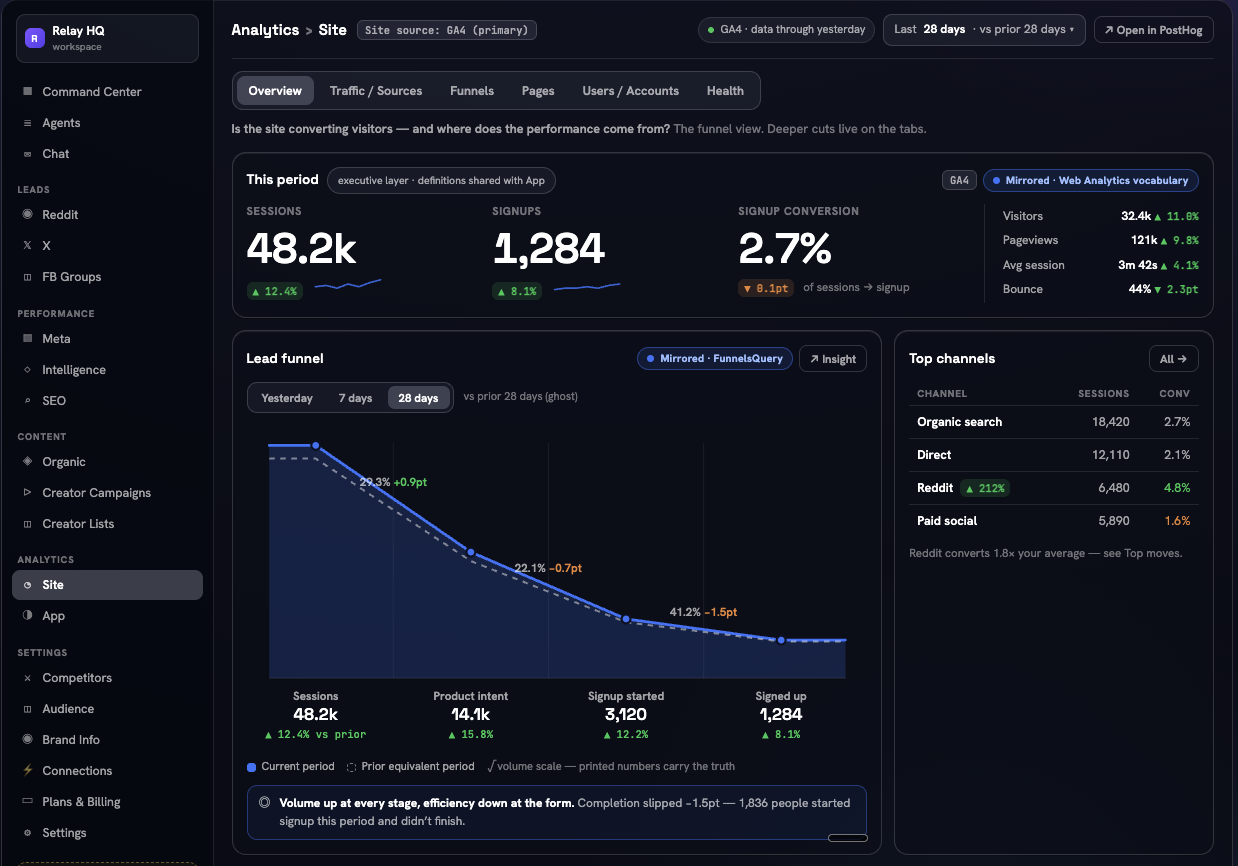1238x866 pixels.
Task: Click the Agents sidebar icon
Action: (27, 123)
